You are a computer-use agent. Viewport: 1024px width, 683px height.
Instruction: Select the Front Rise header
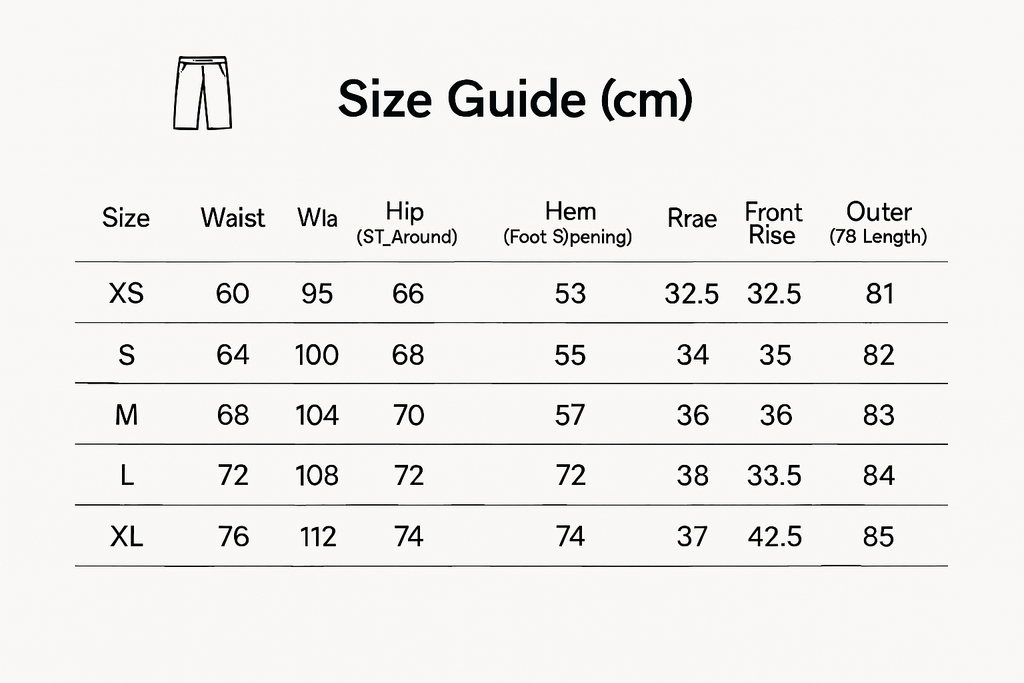coord(773,223)
